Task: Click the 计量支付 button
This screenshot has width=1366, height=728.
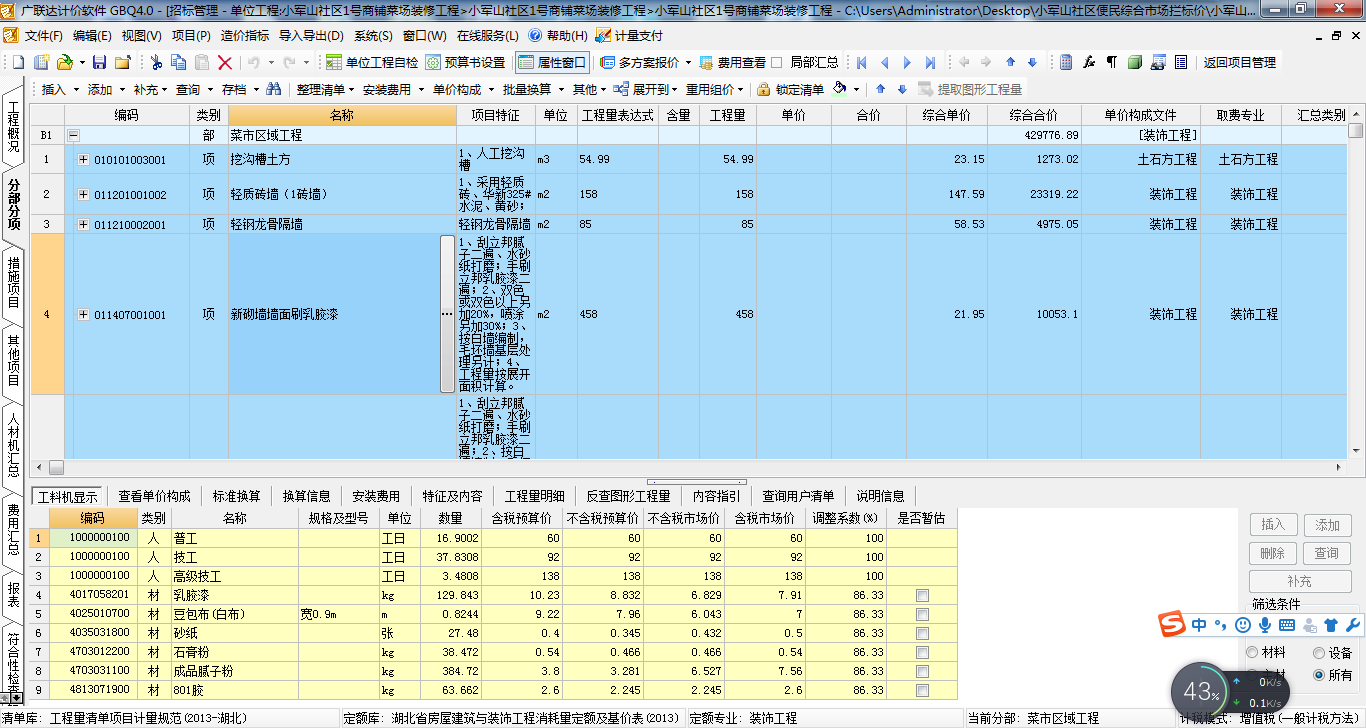Action: [629, 35]
